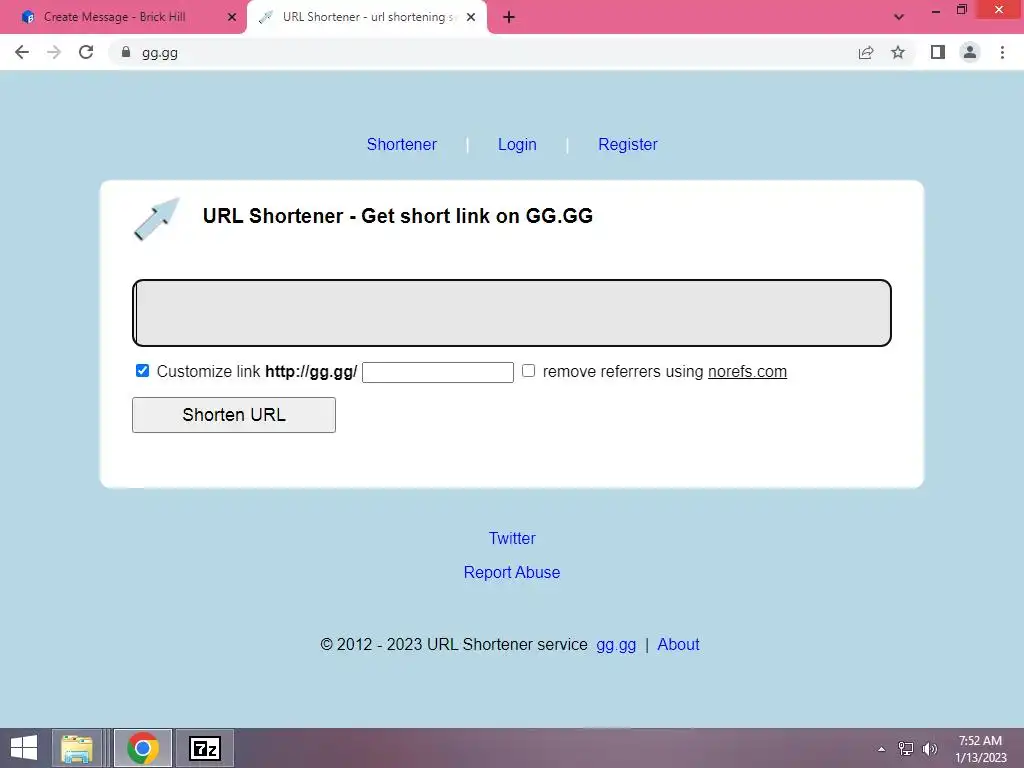This screenshot has height=768, width=1024.
Task: View site info via the lock icon
Action: [126, 52]
